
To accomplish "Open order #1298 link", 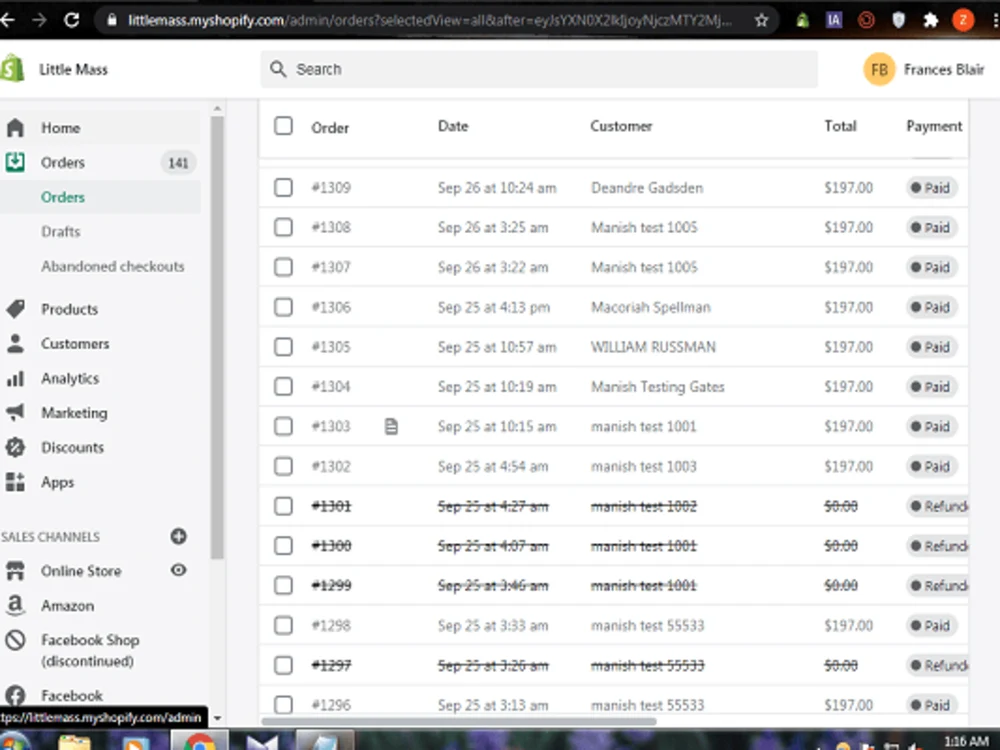I will [x=331, y=625].
